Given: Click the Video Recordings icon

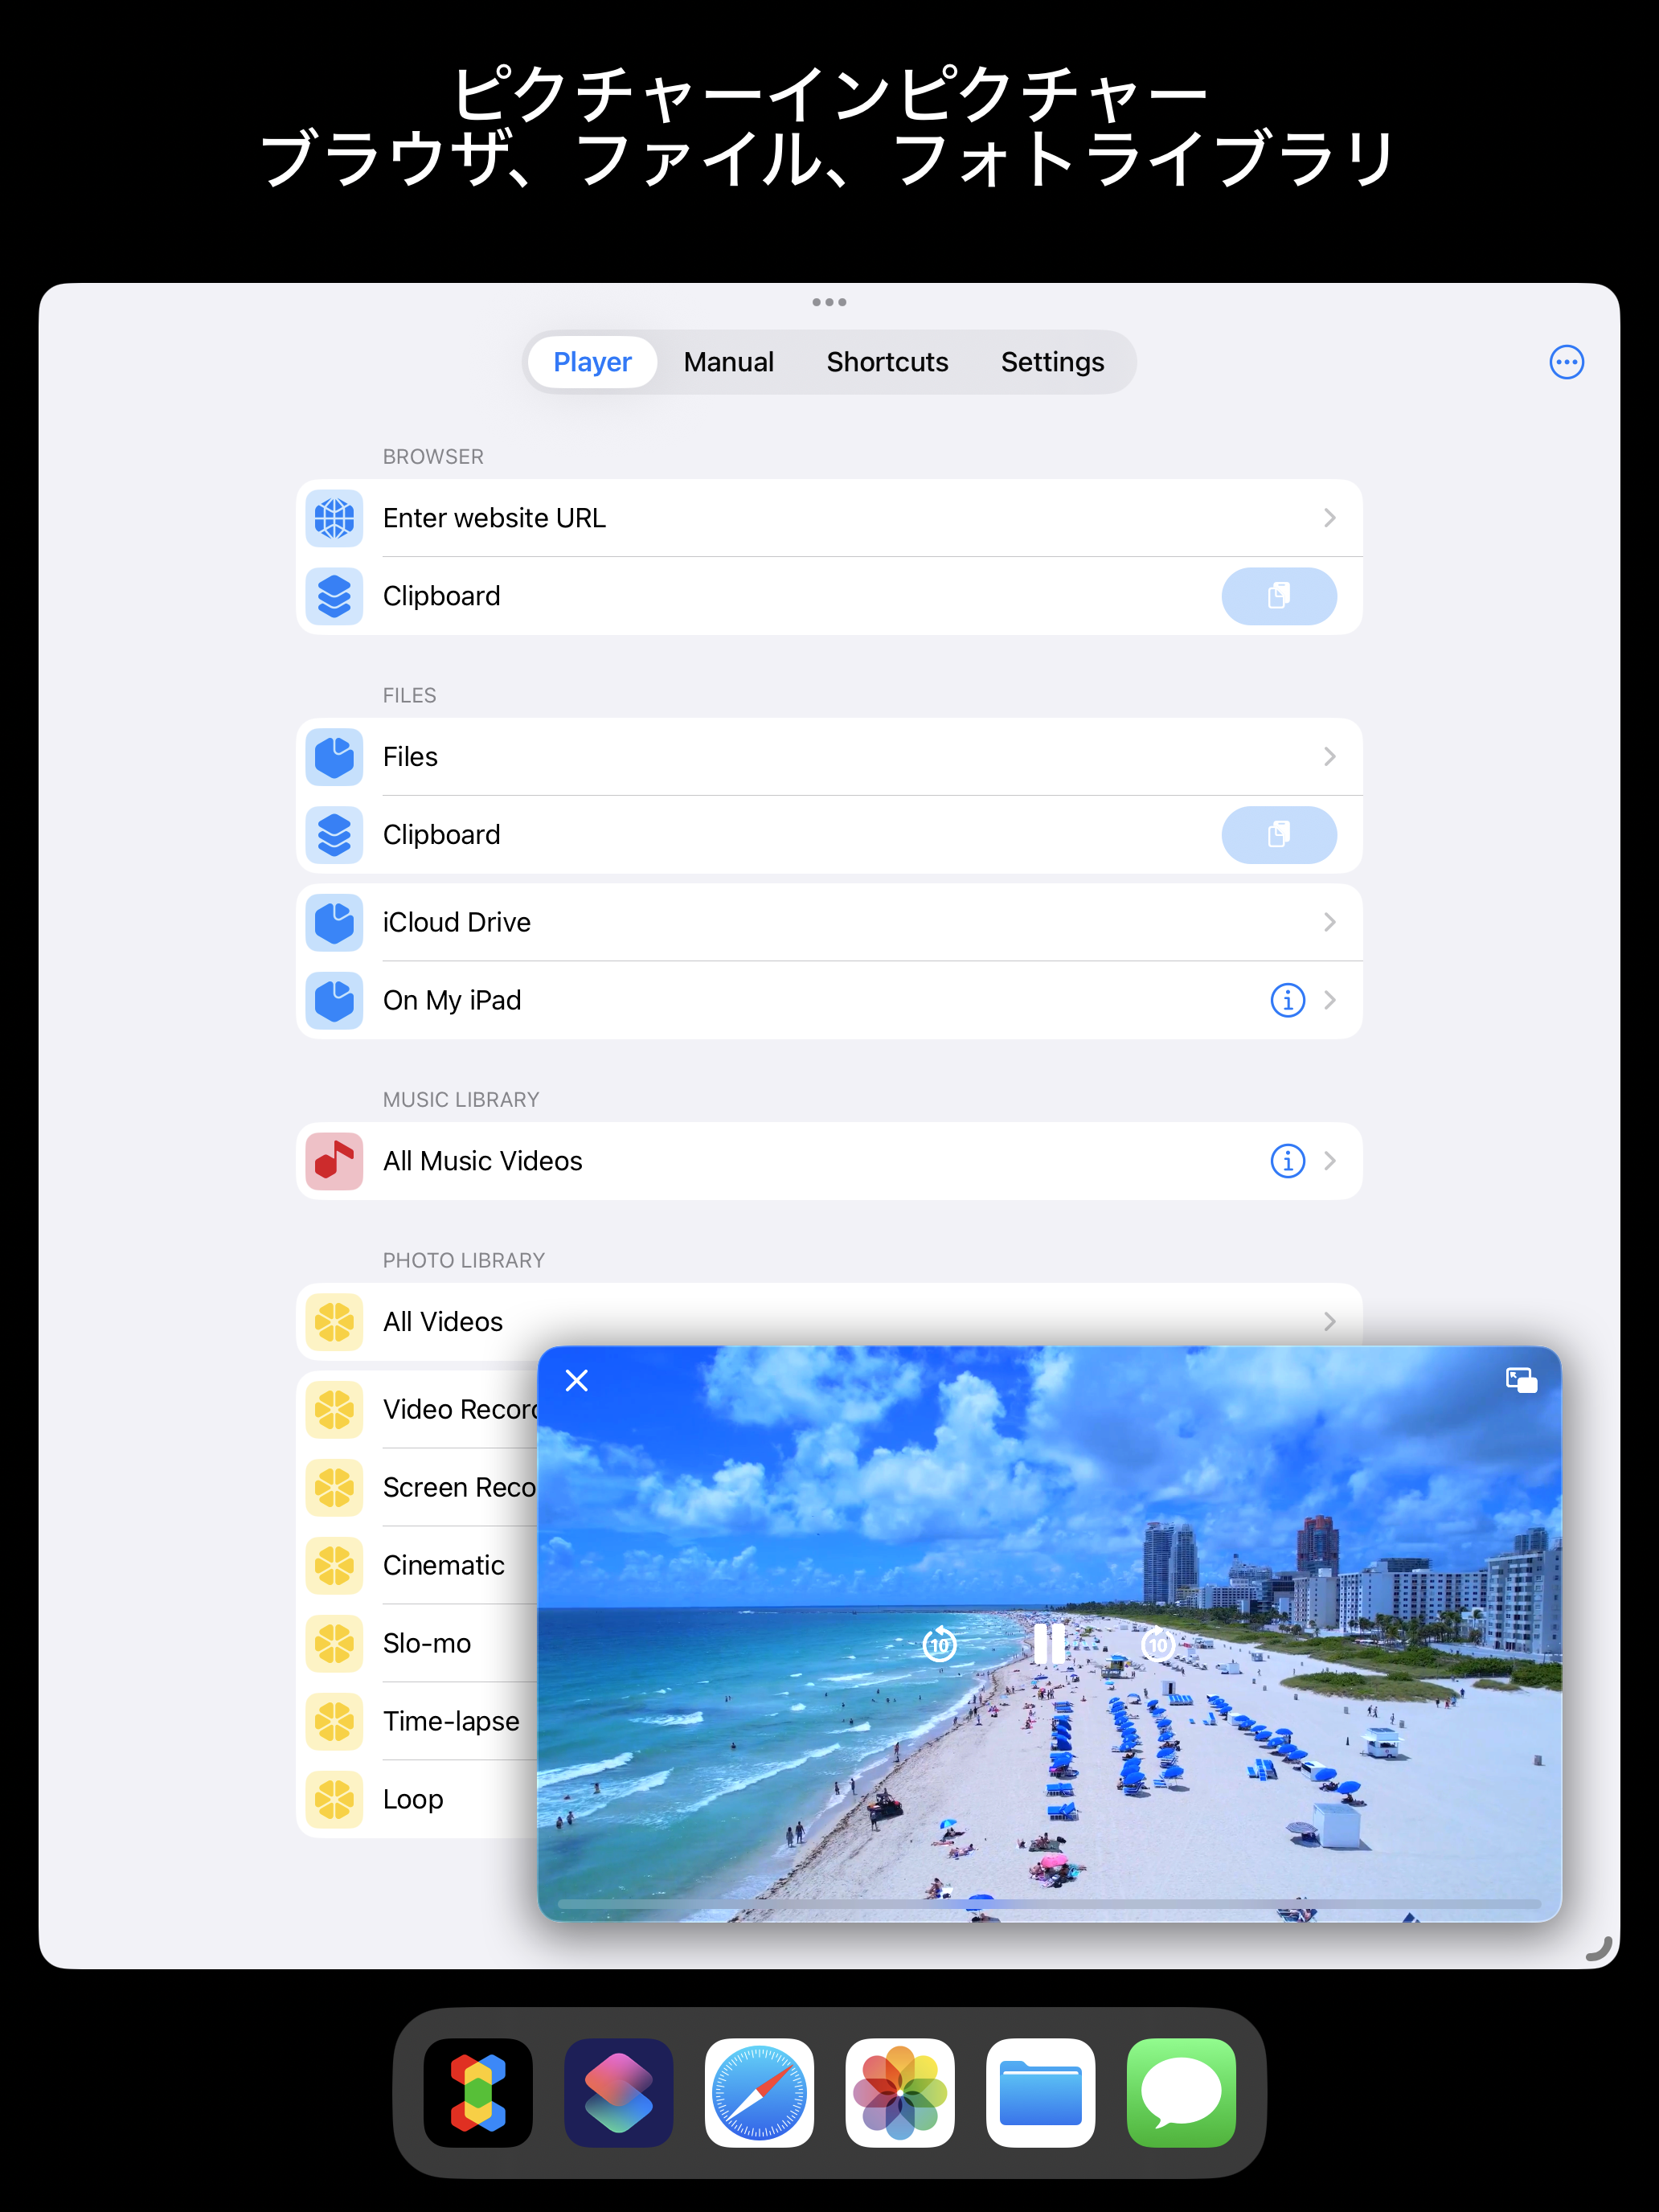Looking at the screenshot, I should click(x=334, y=1409).
